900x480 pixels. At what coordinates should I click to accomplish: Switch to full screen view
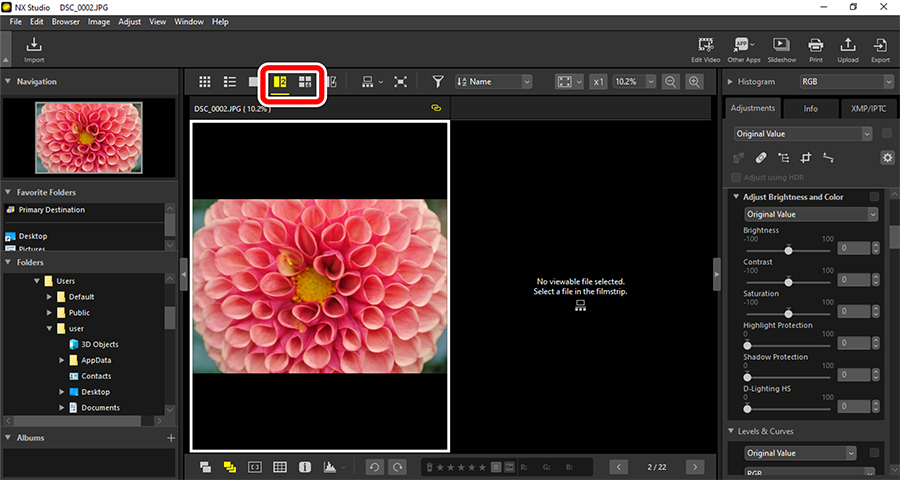(400, 82)
